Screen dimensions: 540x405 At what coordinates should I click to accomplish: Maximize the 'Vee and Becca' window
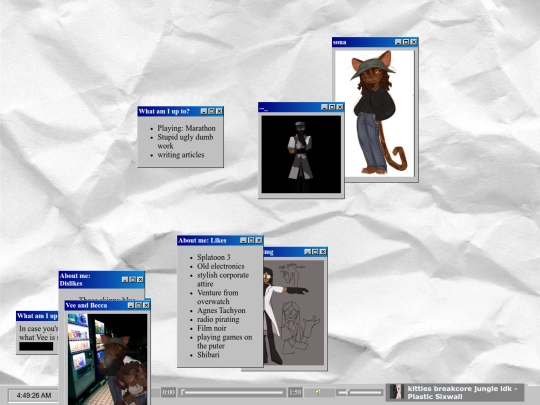[138, 305]
